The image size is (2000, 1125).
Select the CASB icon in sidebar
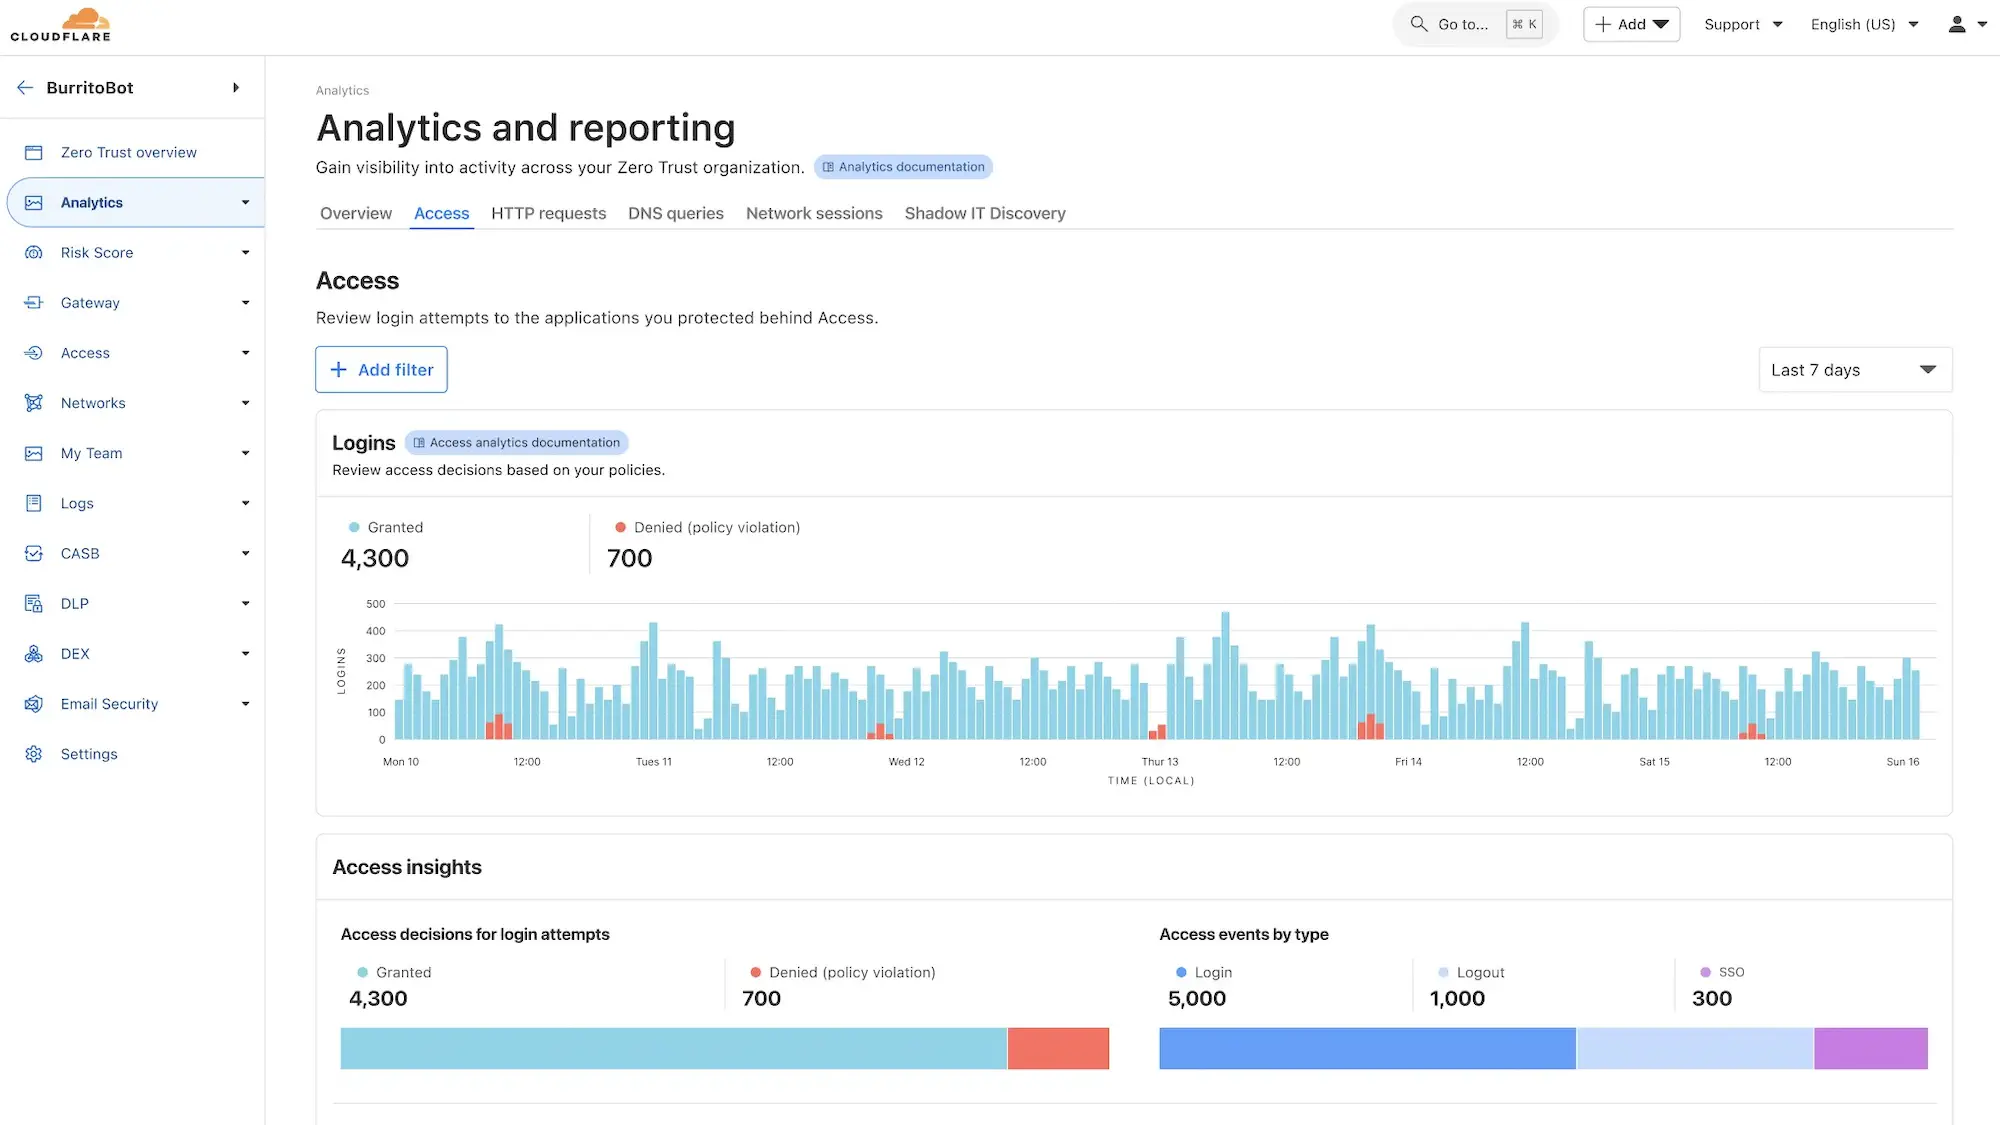34,553
